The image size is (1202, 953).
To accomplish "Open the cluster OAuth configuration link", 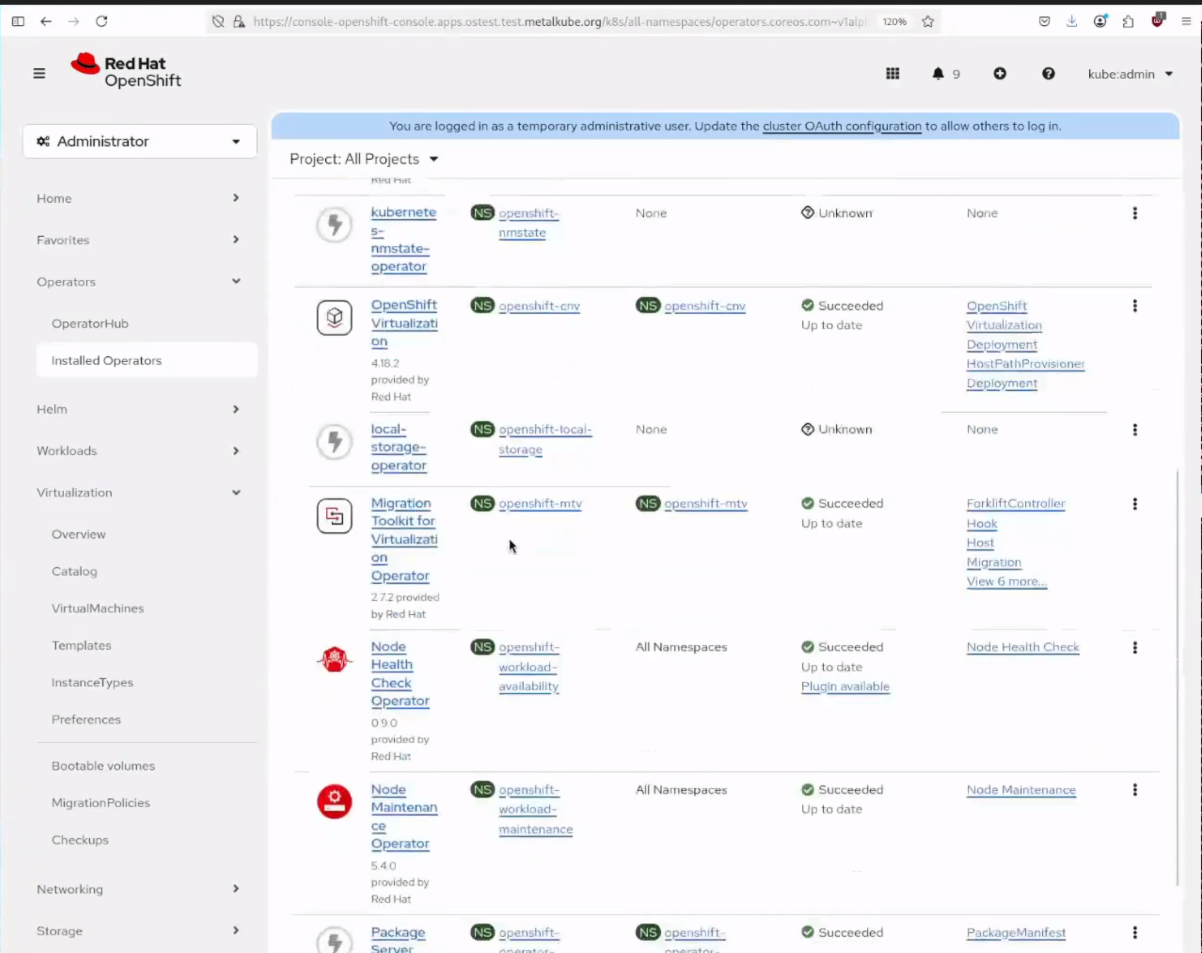I will (841, 126).
